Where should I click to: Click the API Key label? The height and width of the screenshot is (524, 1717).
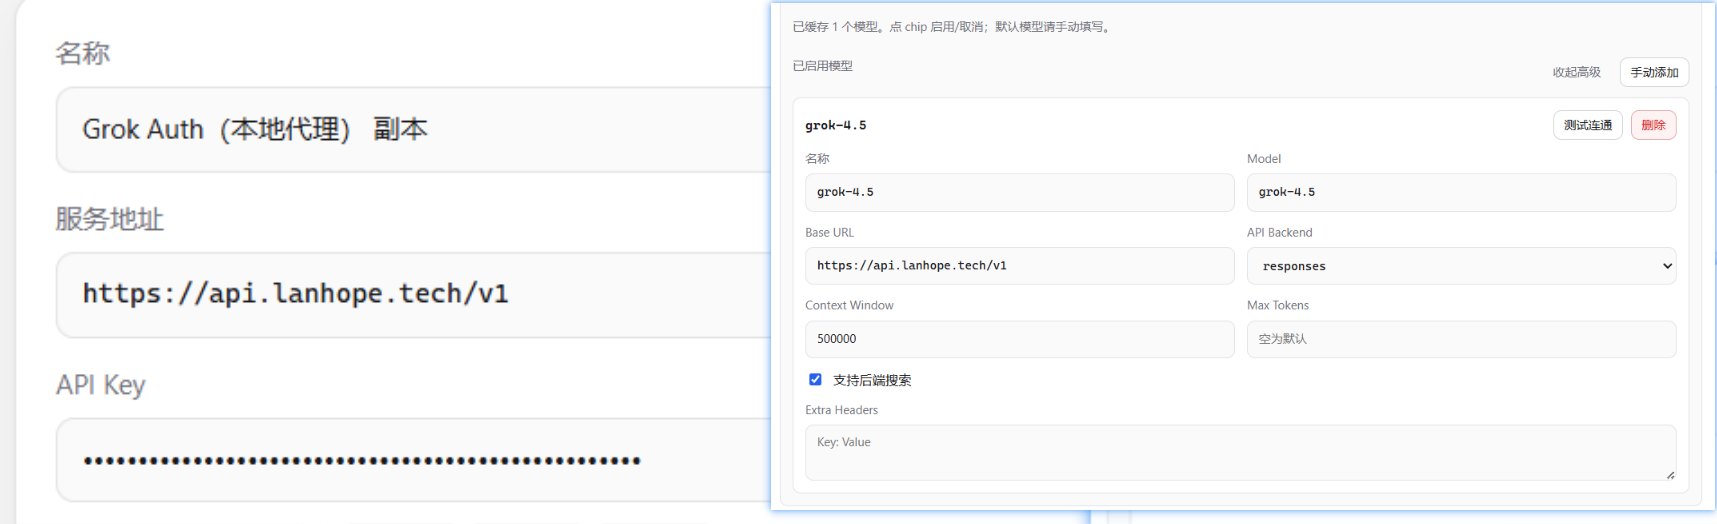[x=100, y=385]
